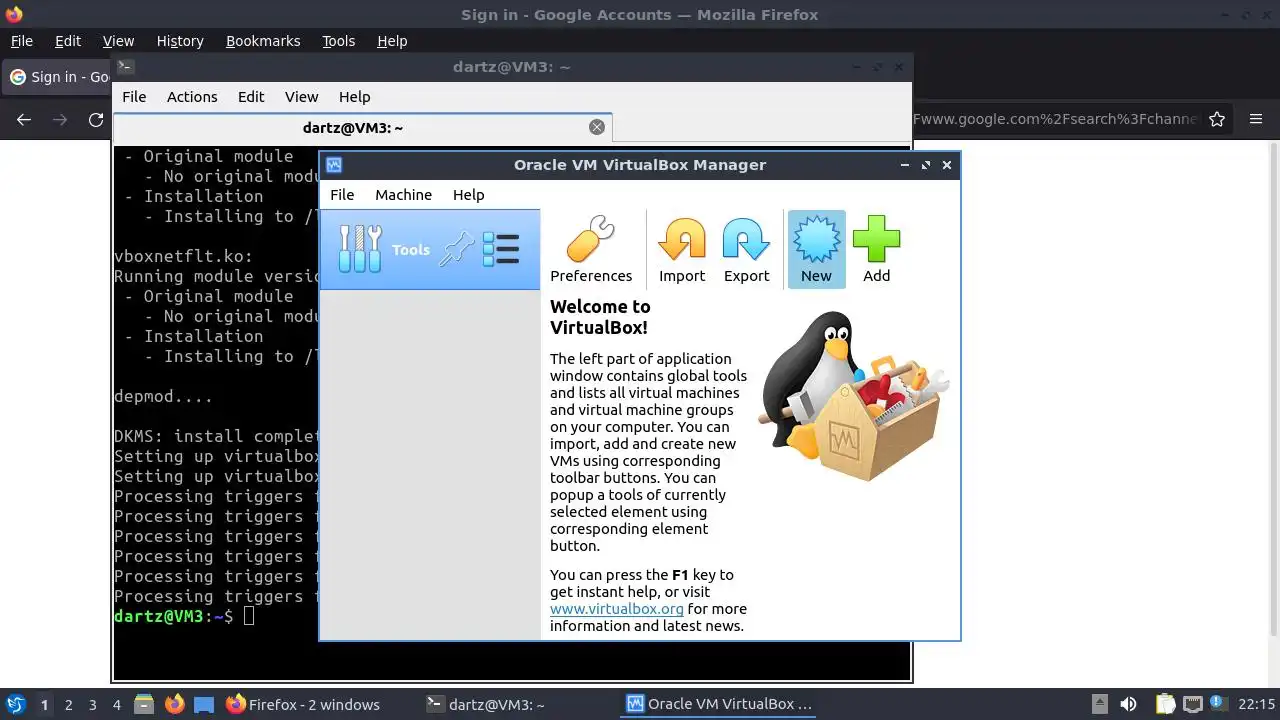Open file manager from panel launcher
The width and height of the screenshot is (1280, 720).
144,704
